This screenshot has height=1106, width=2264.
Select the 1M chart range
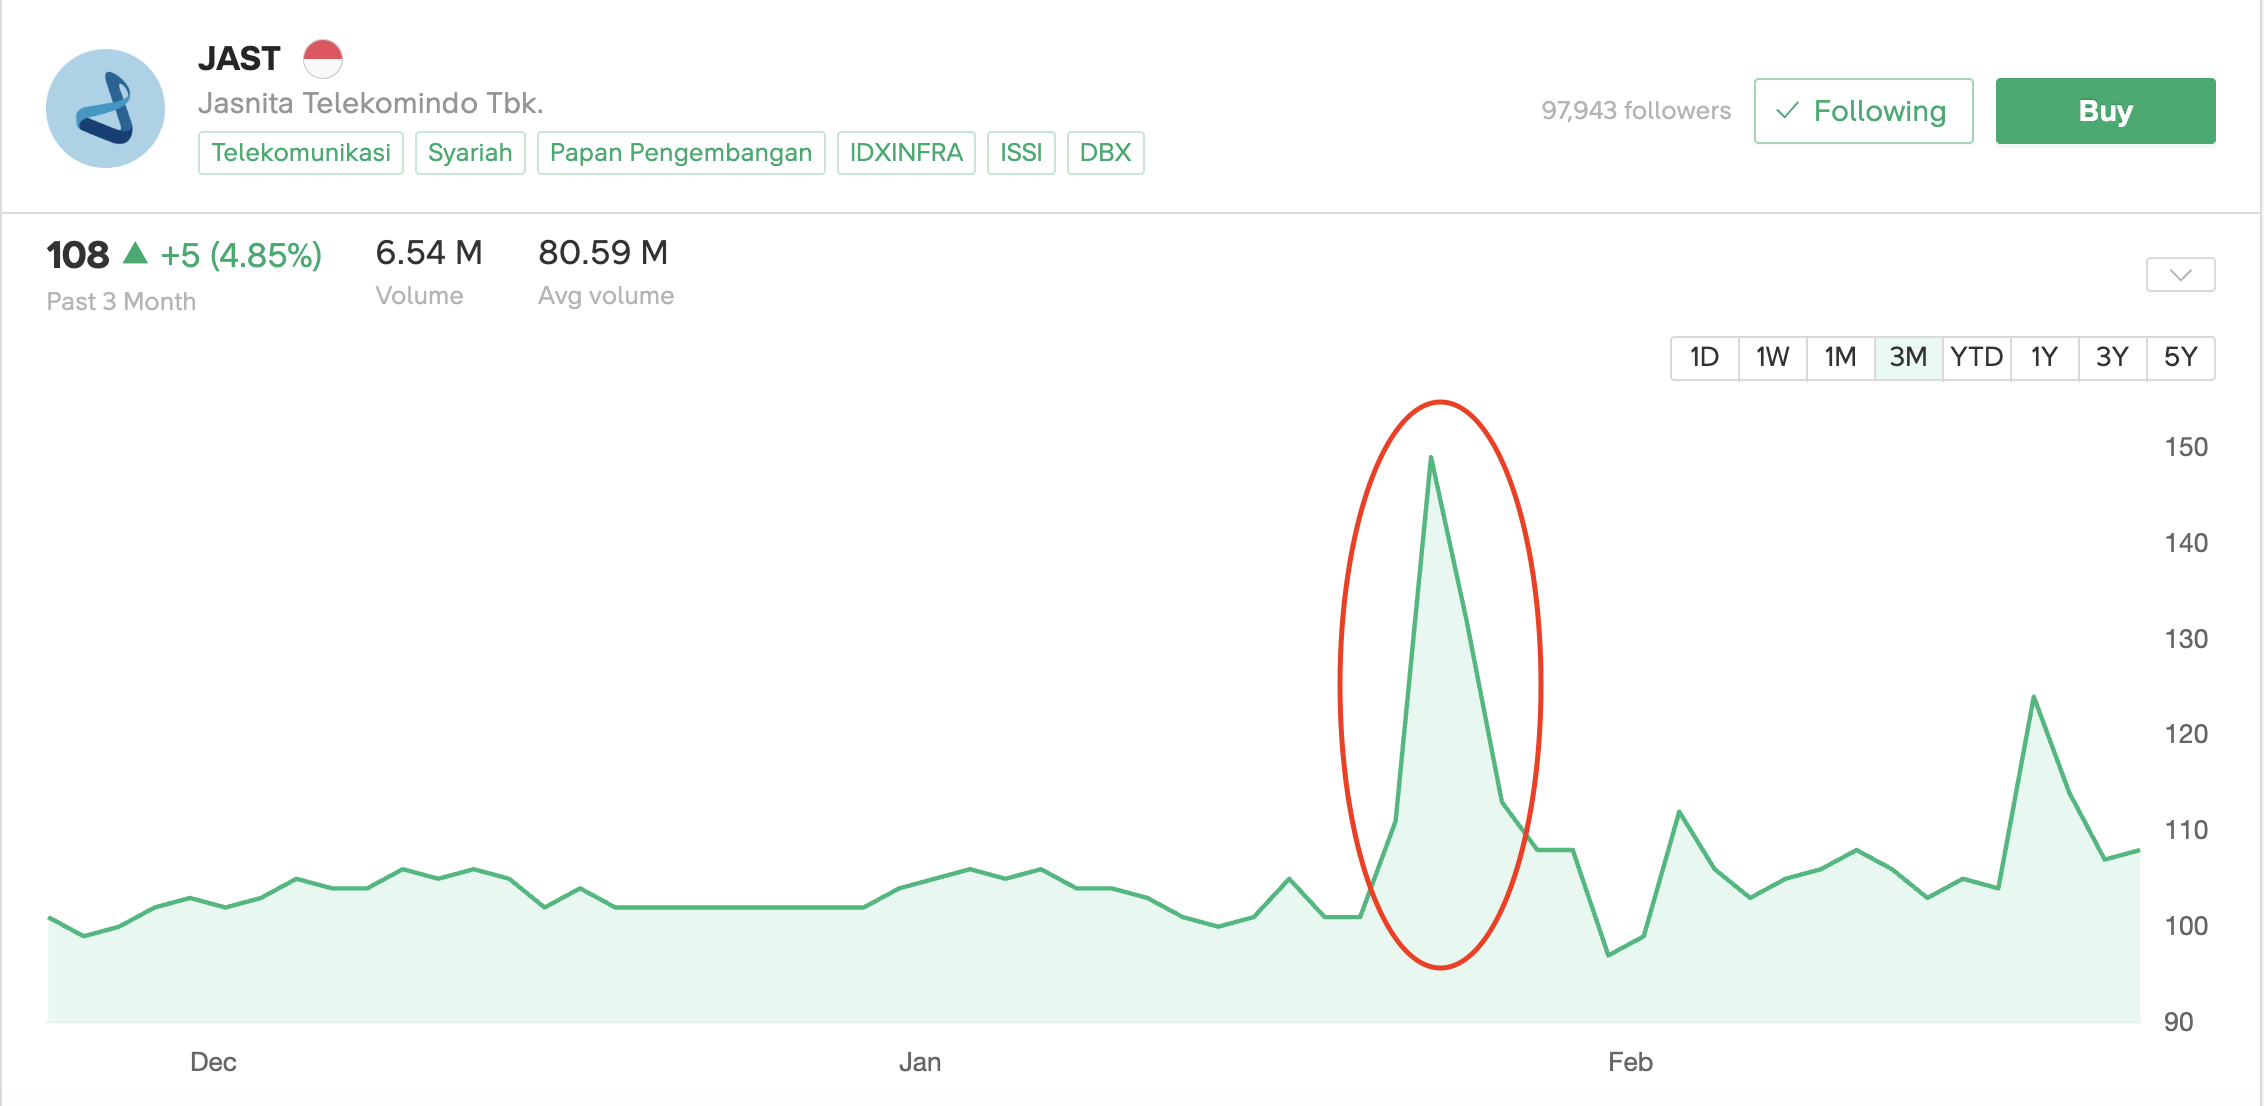coord(1840,358)
